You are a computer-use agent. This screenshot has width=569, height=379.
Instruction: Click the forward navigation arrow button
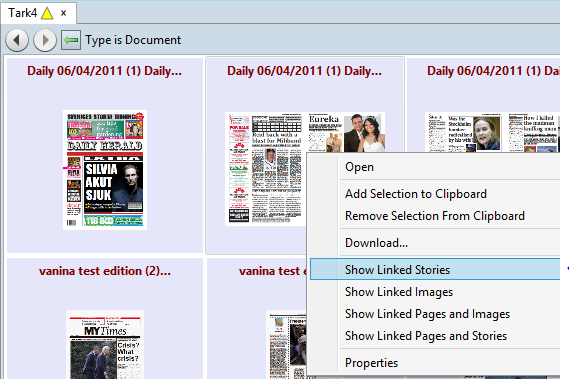45,40
